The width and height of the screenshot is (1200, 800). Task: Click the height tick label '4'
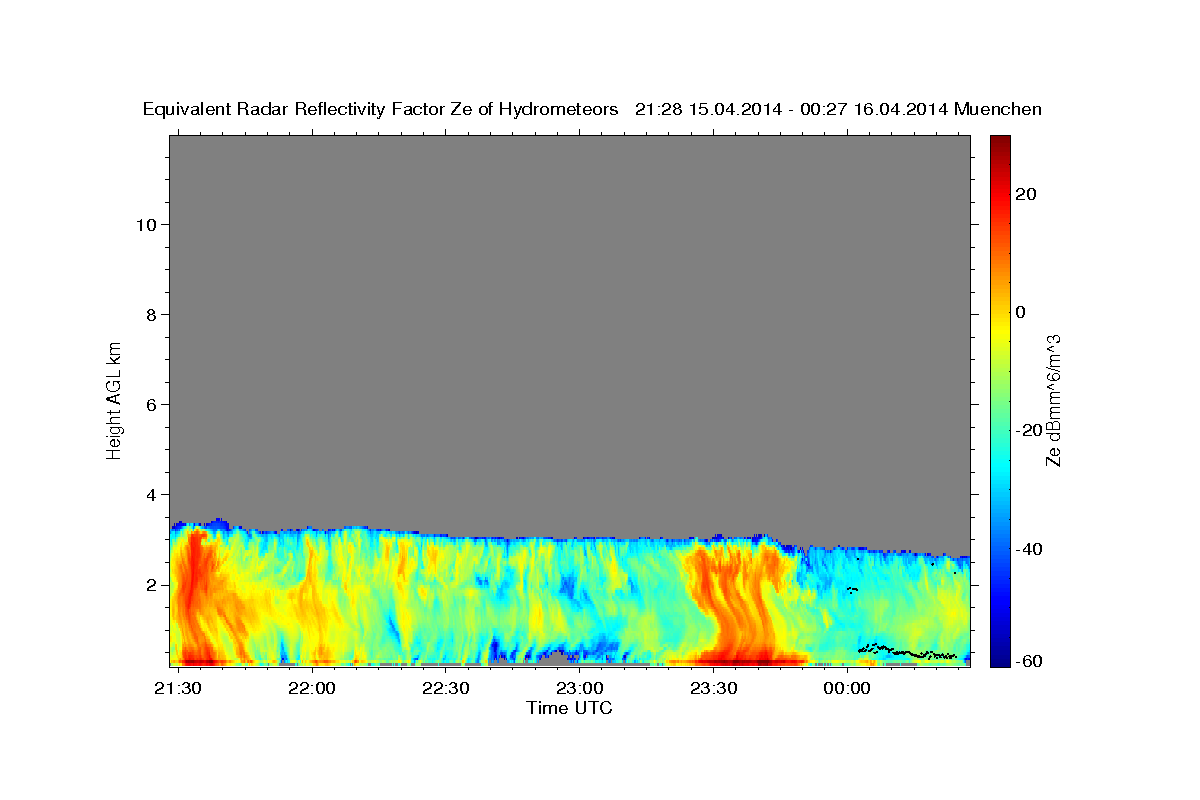tap(152, 494)
